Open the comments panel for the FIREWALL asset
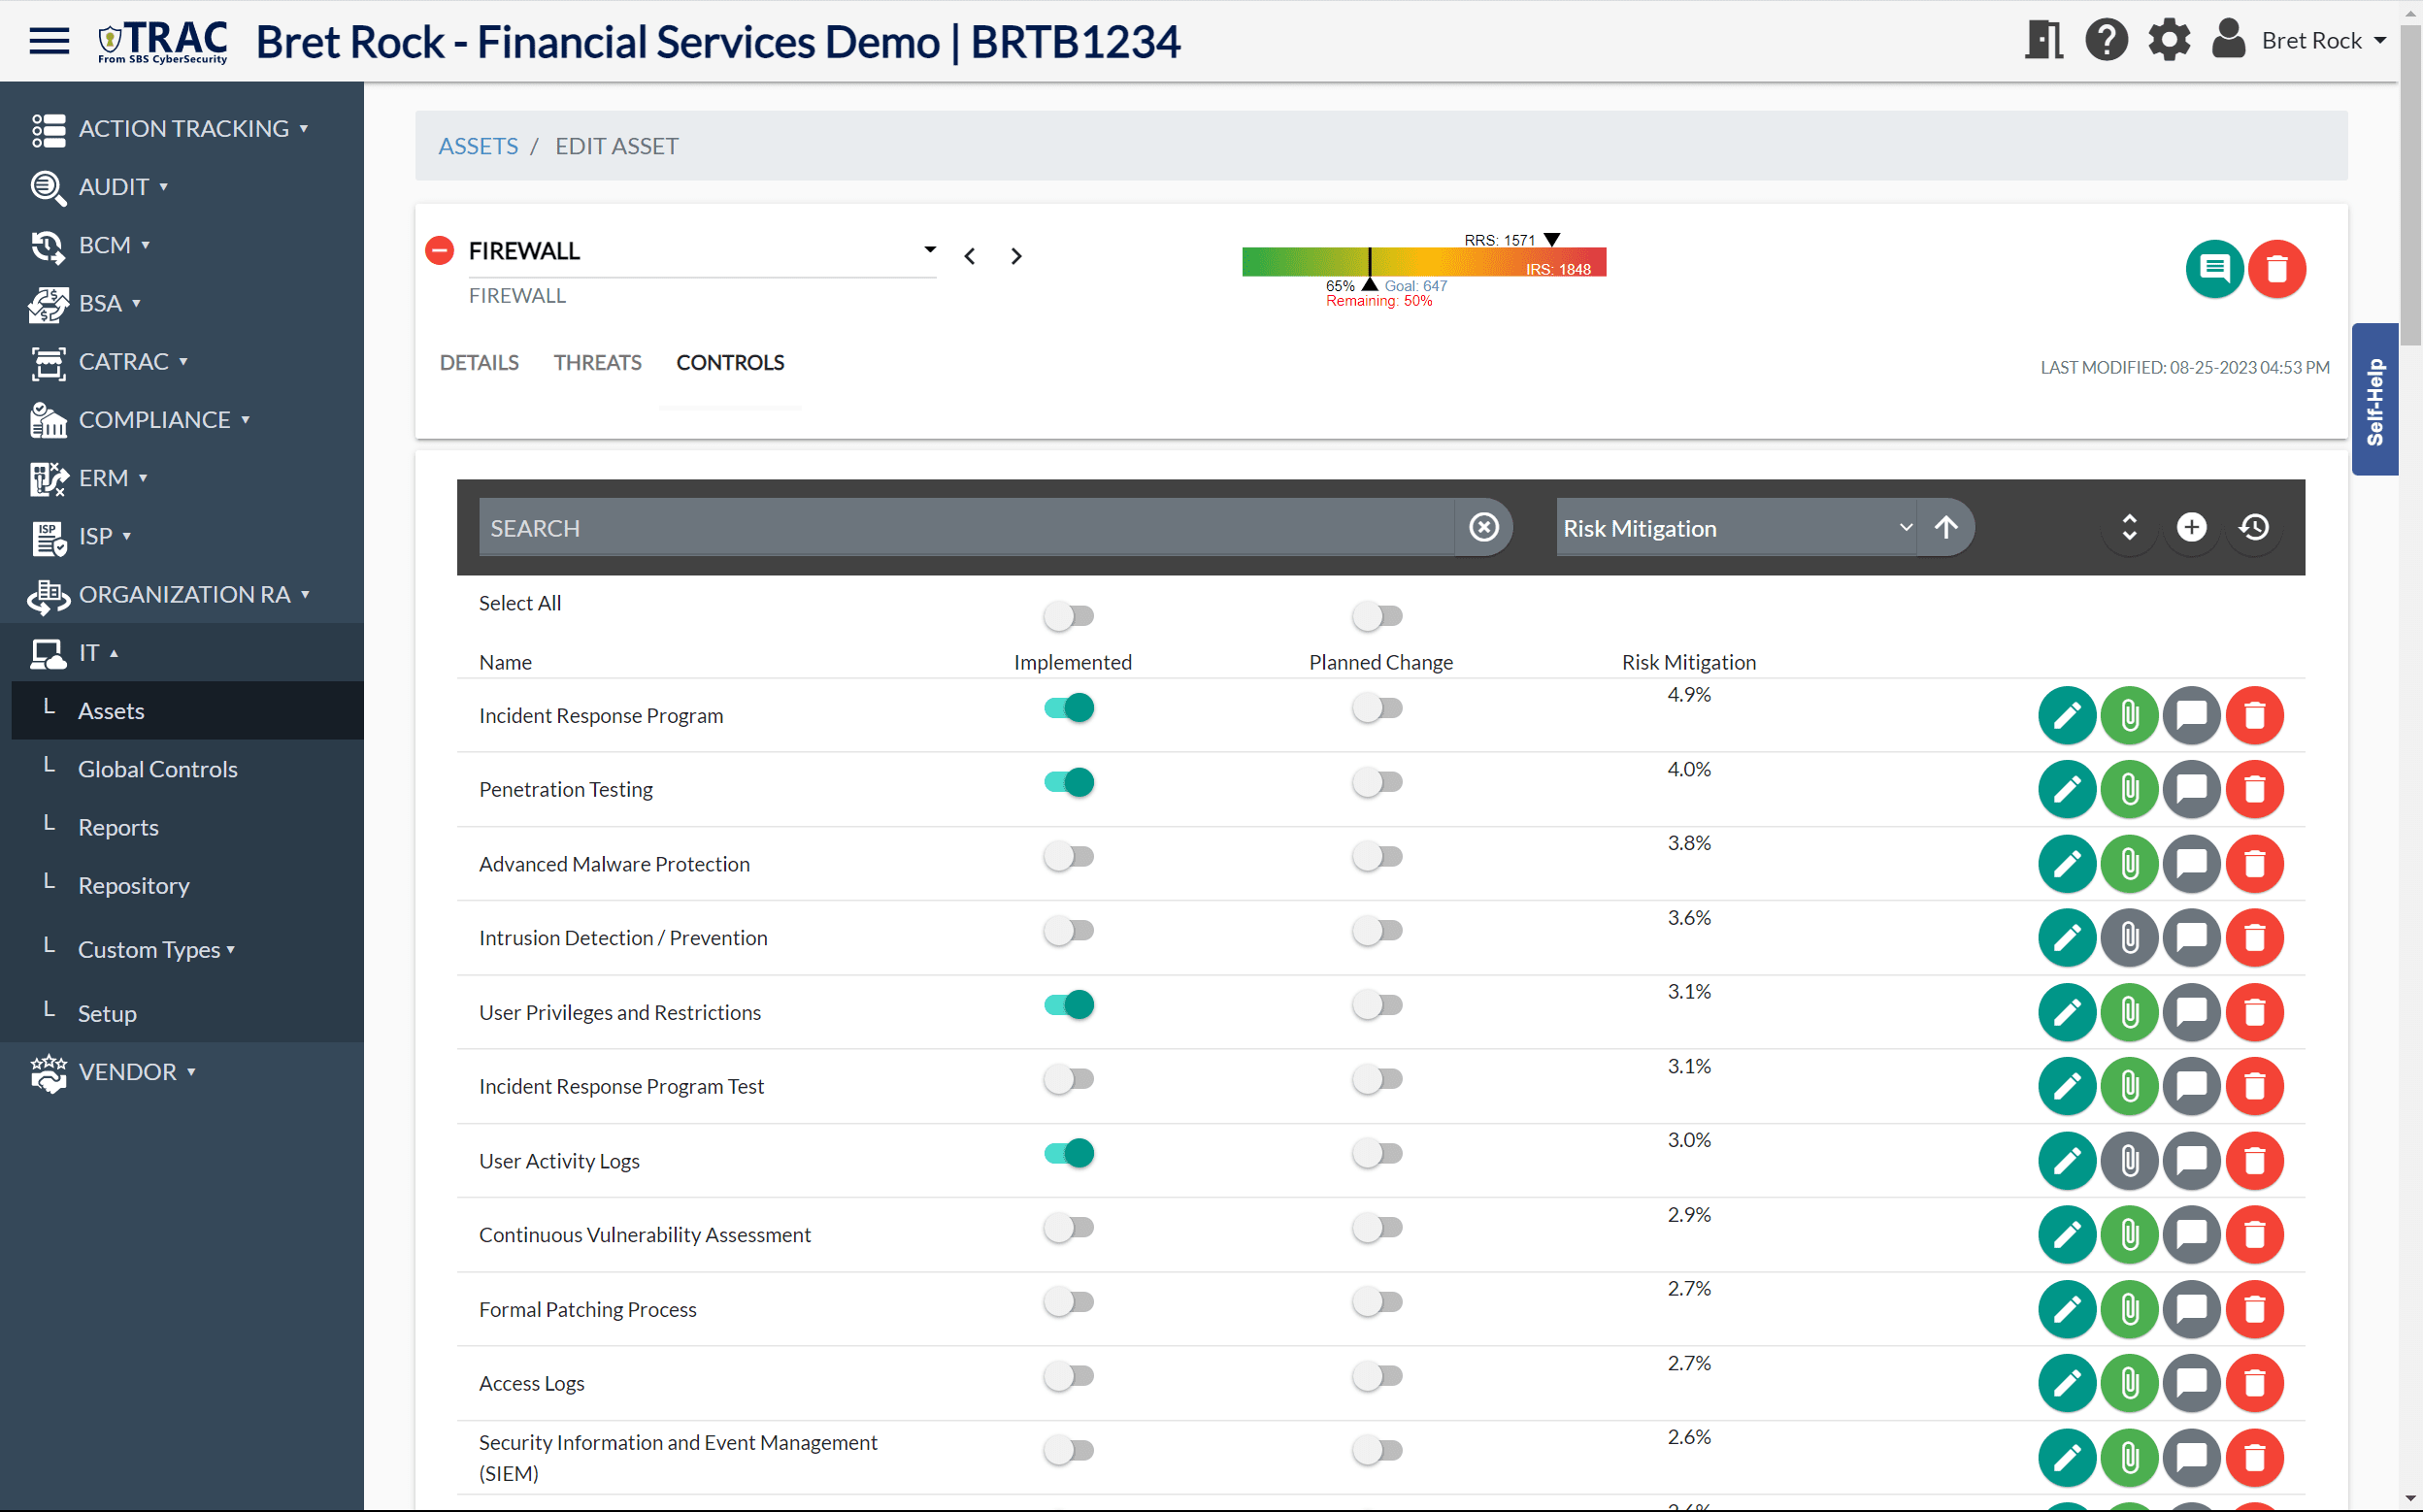The width and height of the screenshot is (2423, 1512). coord(2214,268)
